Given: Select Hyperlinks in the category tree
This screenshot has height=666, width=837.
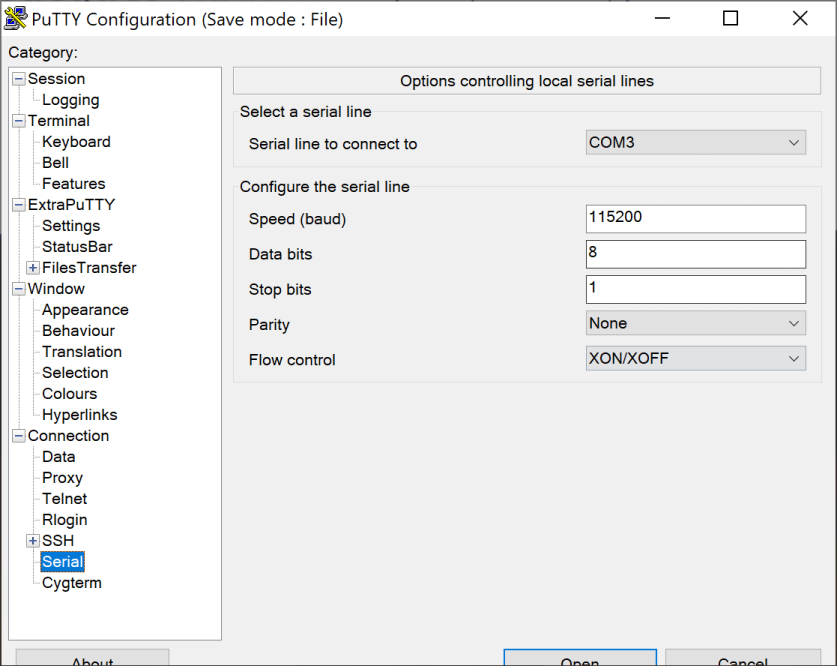Looking at the screenshot, I should tap(79, 415).
